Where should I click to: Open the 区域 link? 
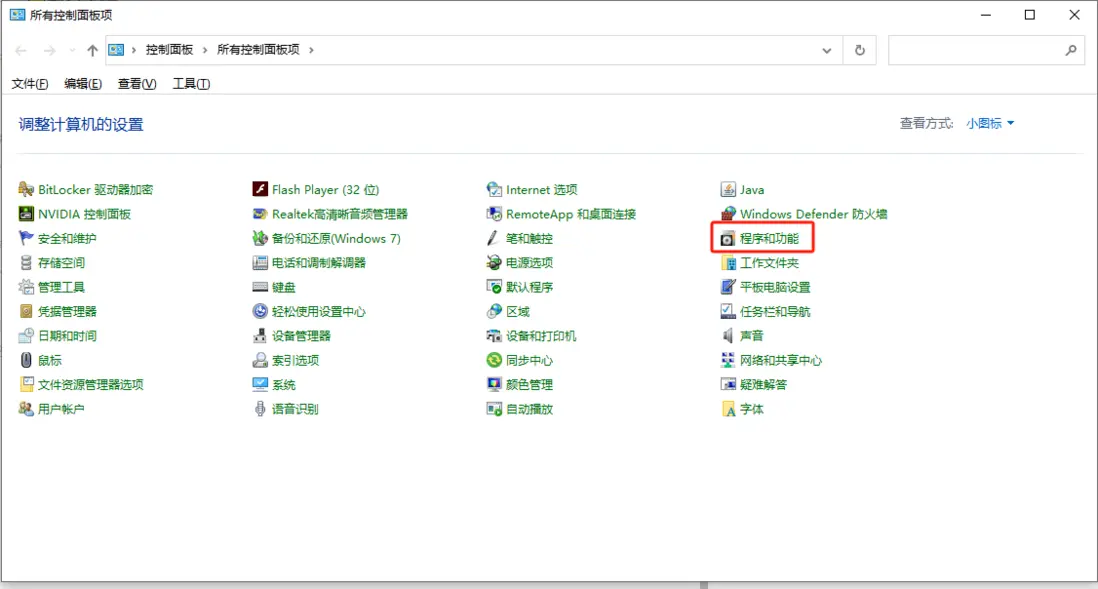pyautogui.click(x=518, y=311)
